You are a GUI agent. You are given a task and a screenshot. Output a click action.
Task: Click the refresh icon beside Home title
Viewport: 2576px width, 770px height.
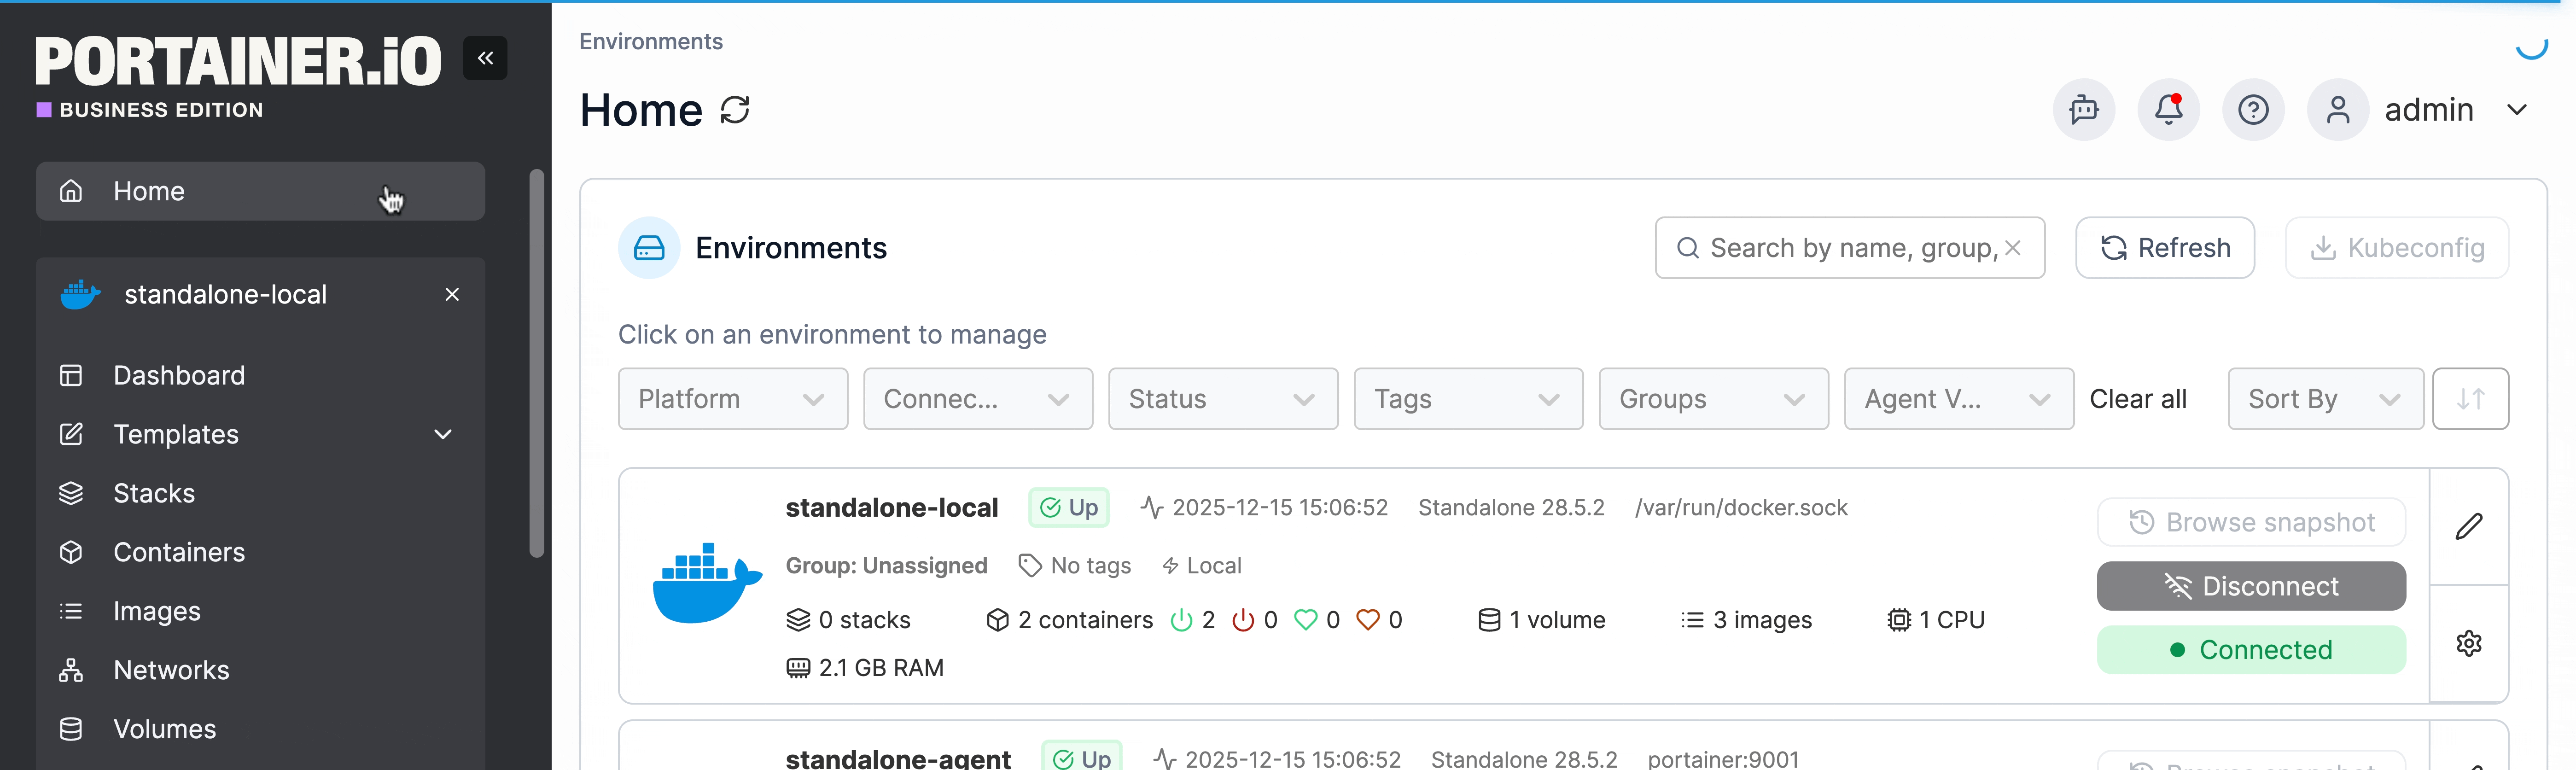(x=735, y=110)
